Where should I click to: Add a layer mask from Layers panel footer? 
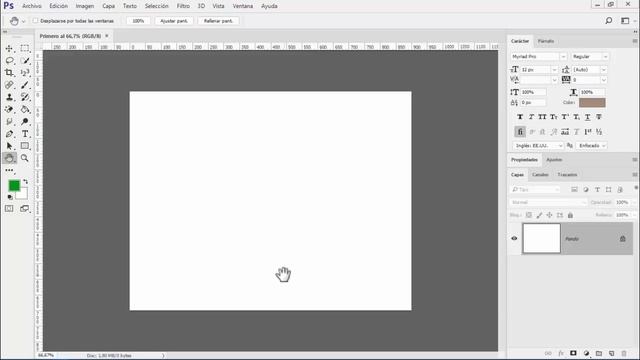pyautogui.click(x=573, y=353)
